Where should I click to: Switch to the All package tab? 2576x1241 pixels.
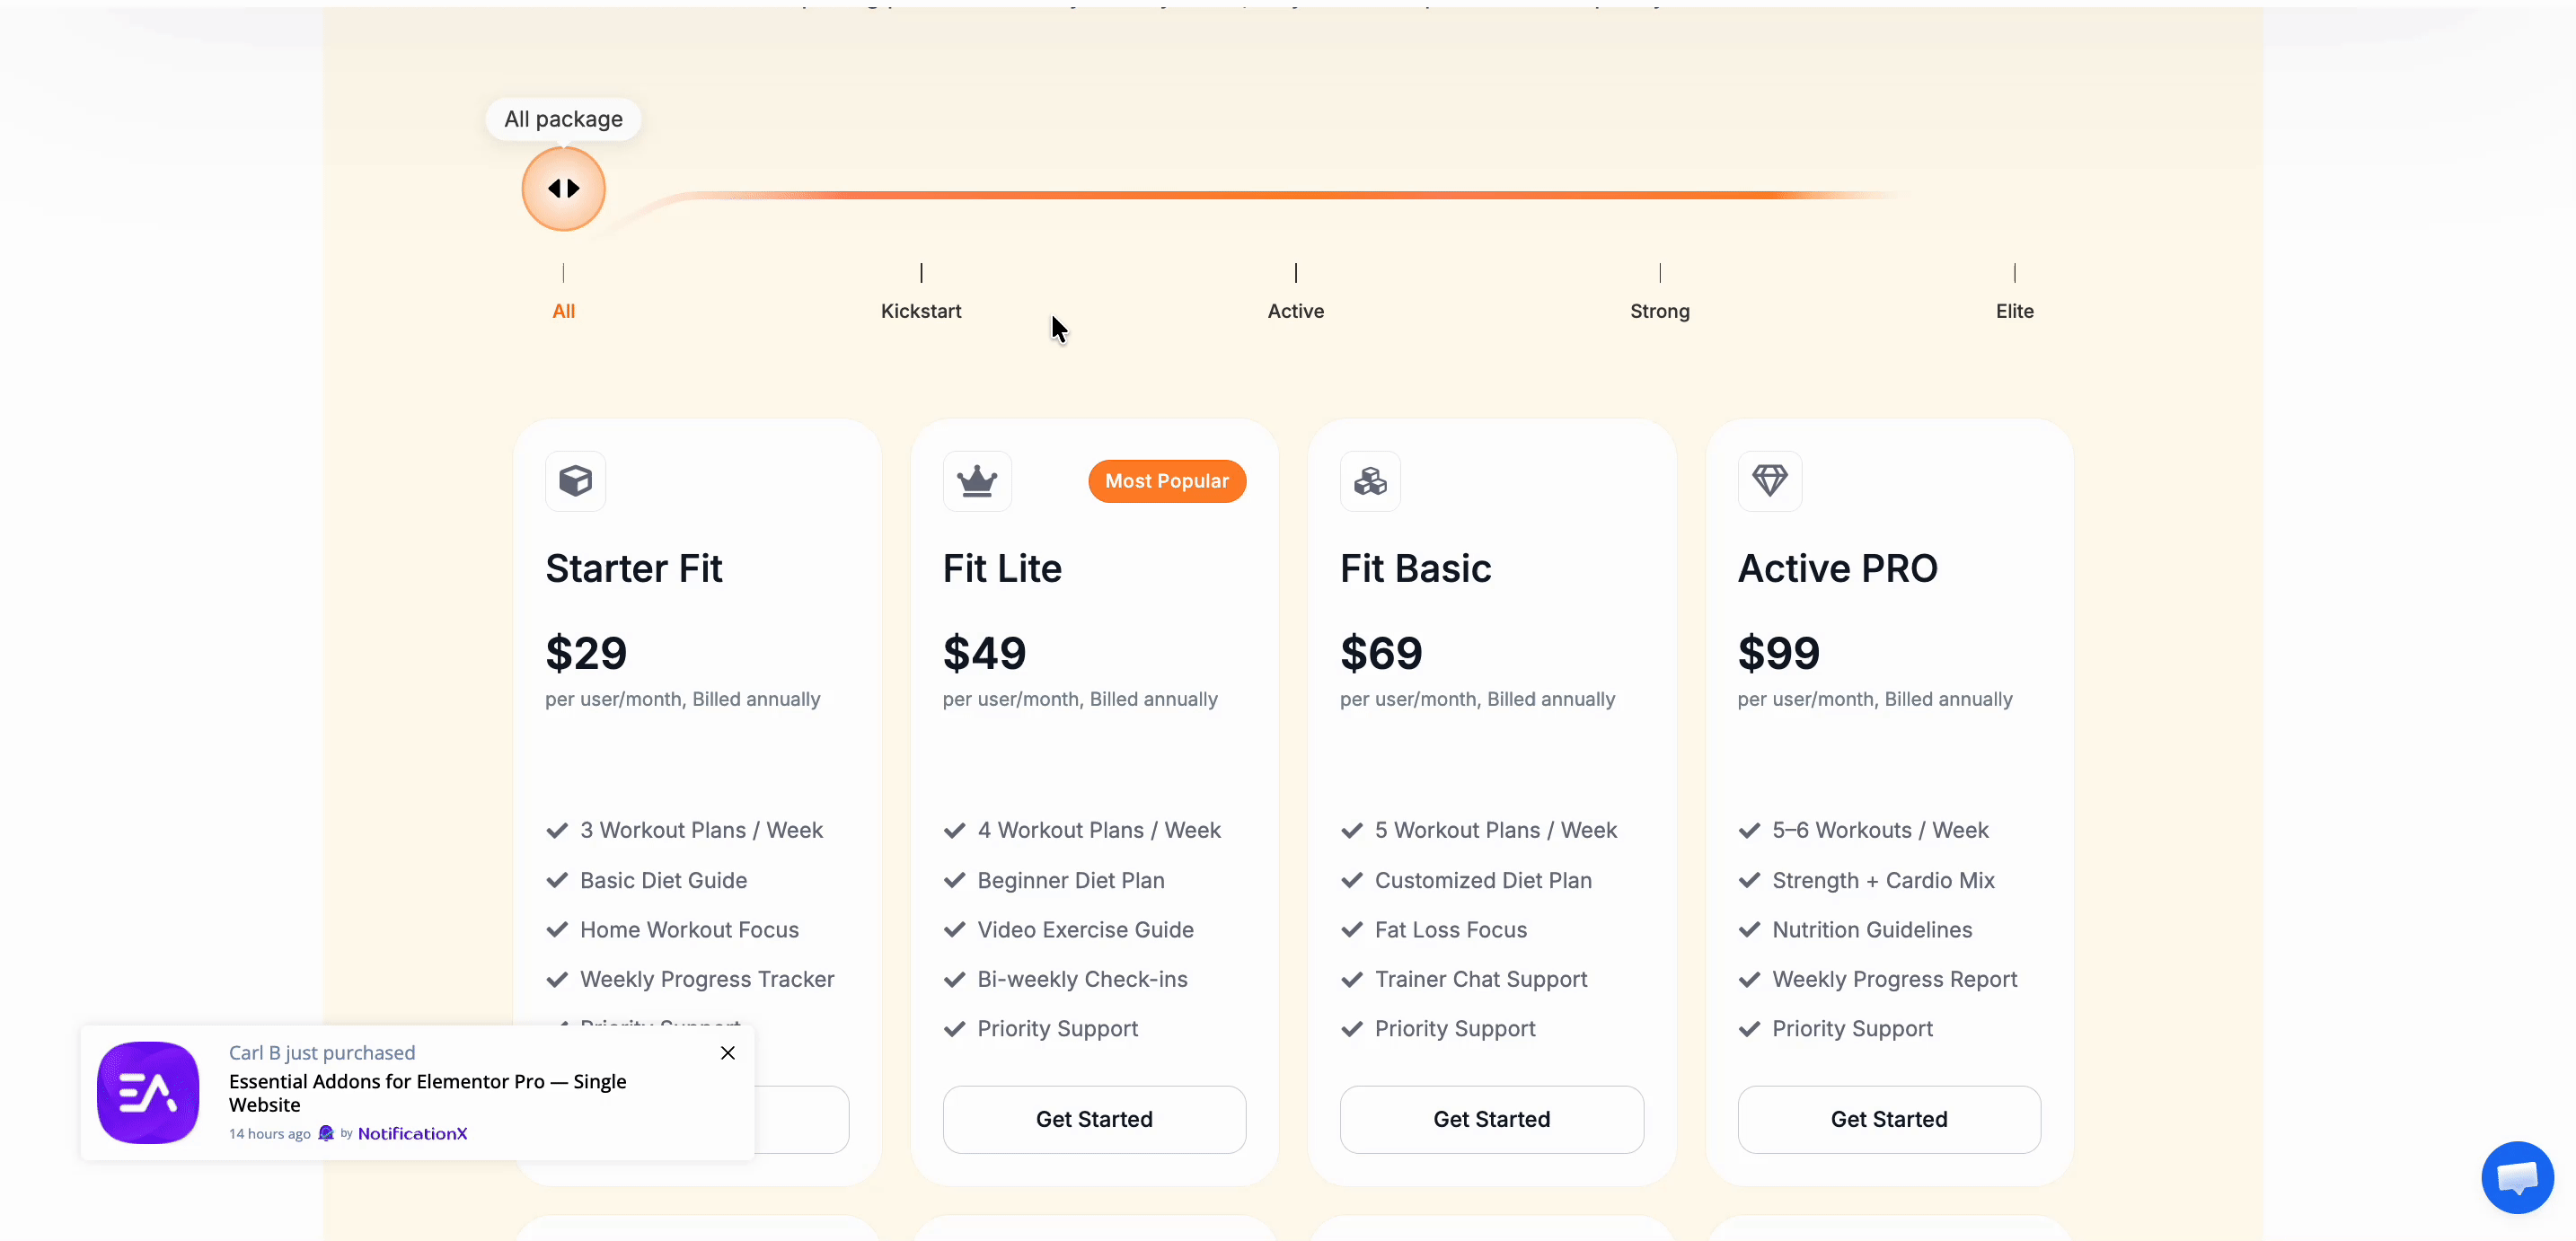click(x=565, y=311)
